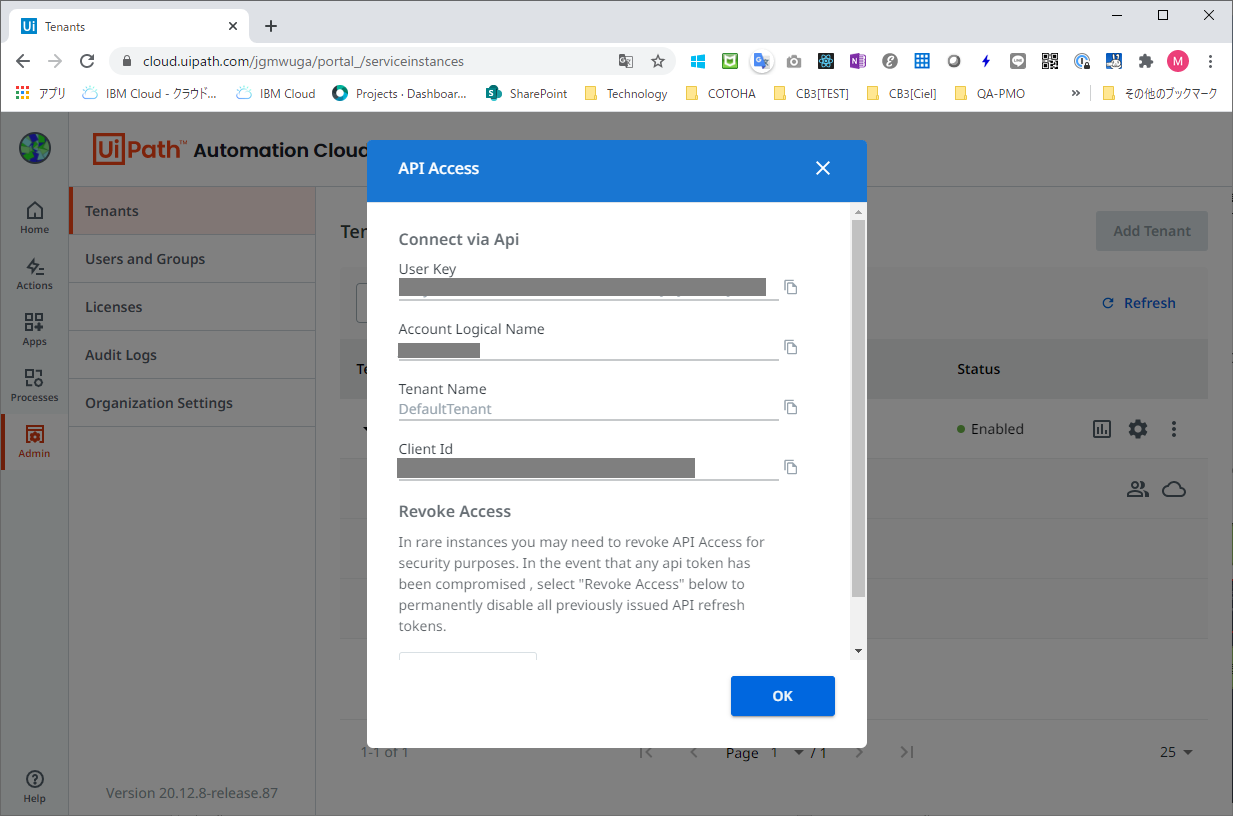Select Audit Logs menu item
The image size is (1233, 816).
pyautogui.click(x=121, y=355)
